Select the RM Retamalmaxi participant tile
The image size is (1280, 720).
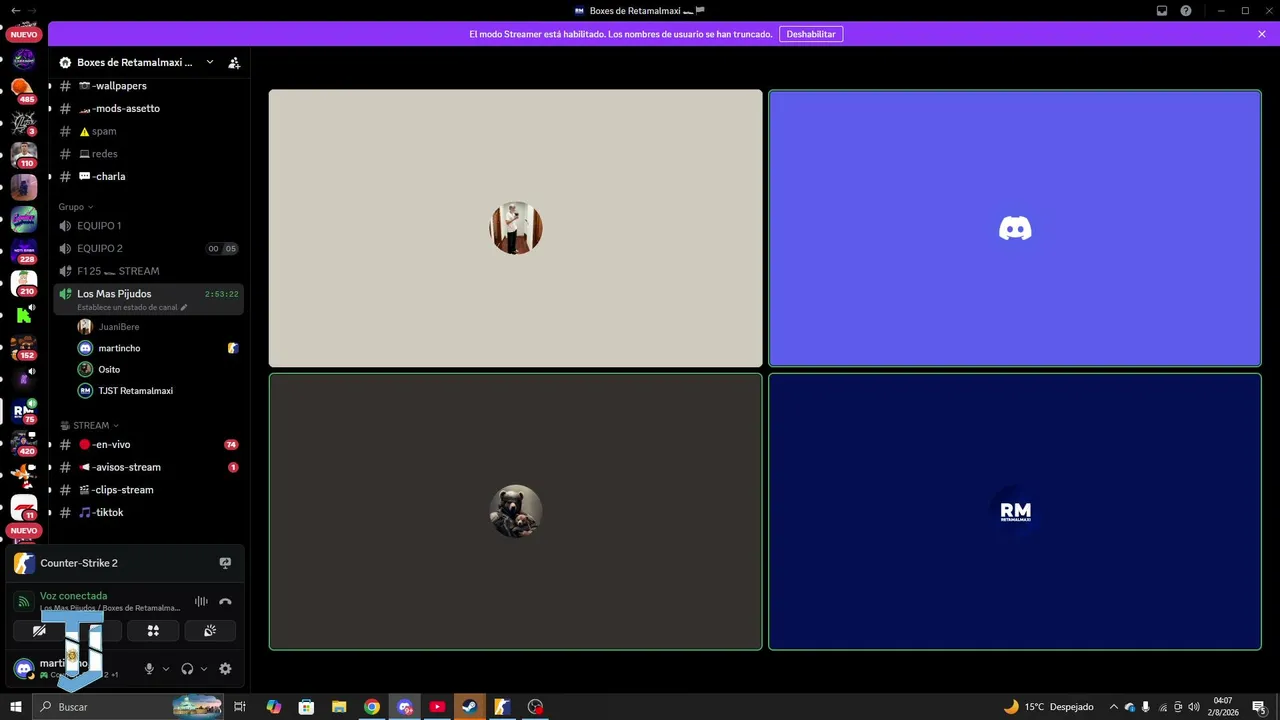(x=1015, y=512)
